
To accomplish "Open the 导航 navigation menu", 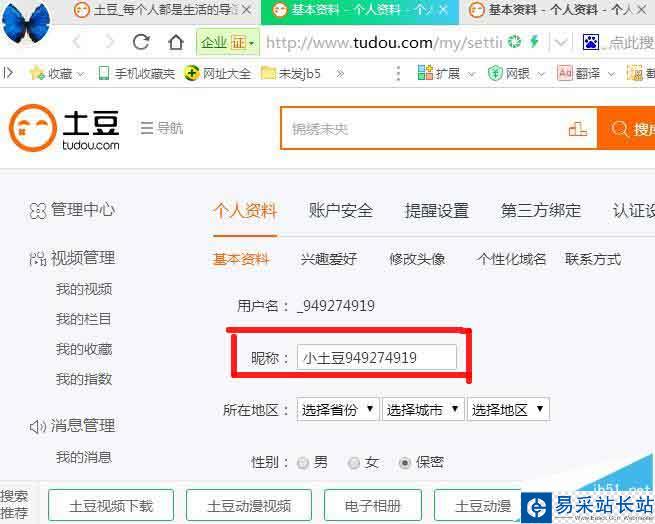I will [161, 128].
